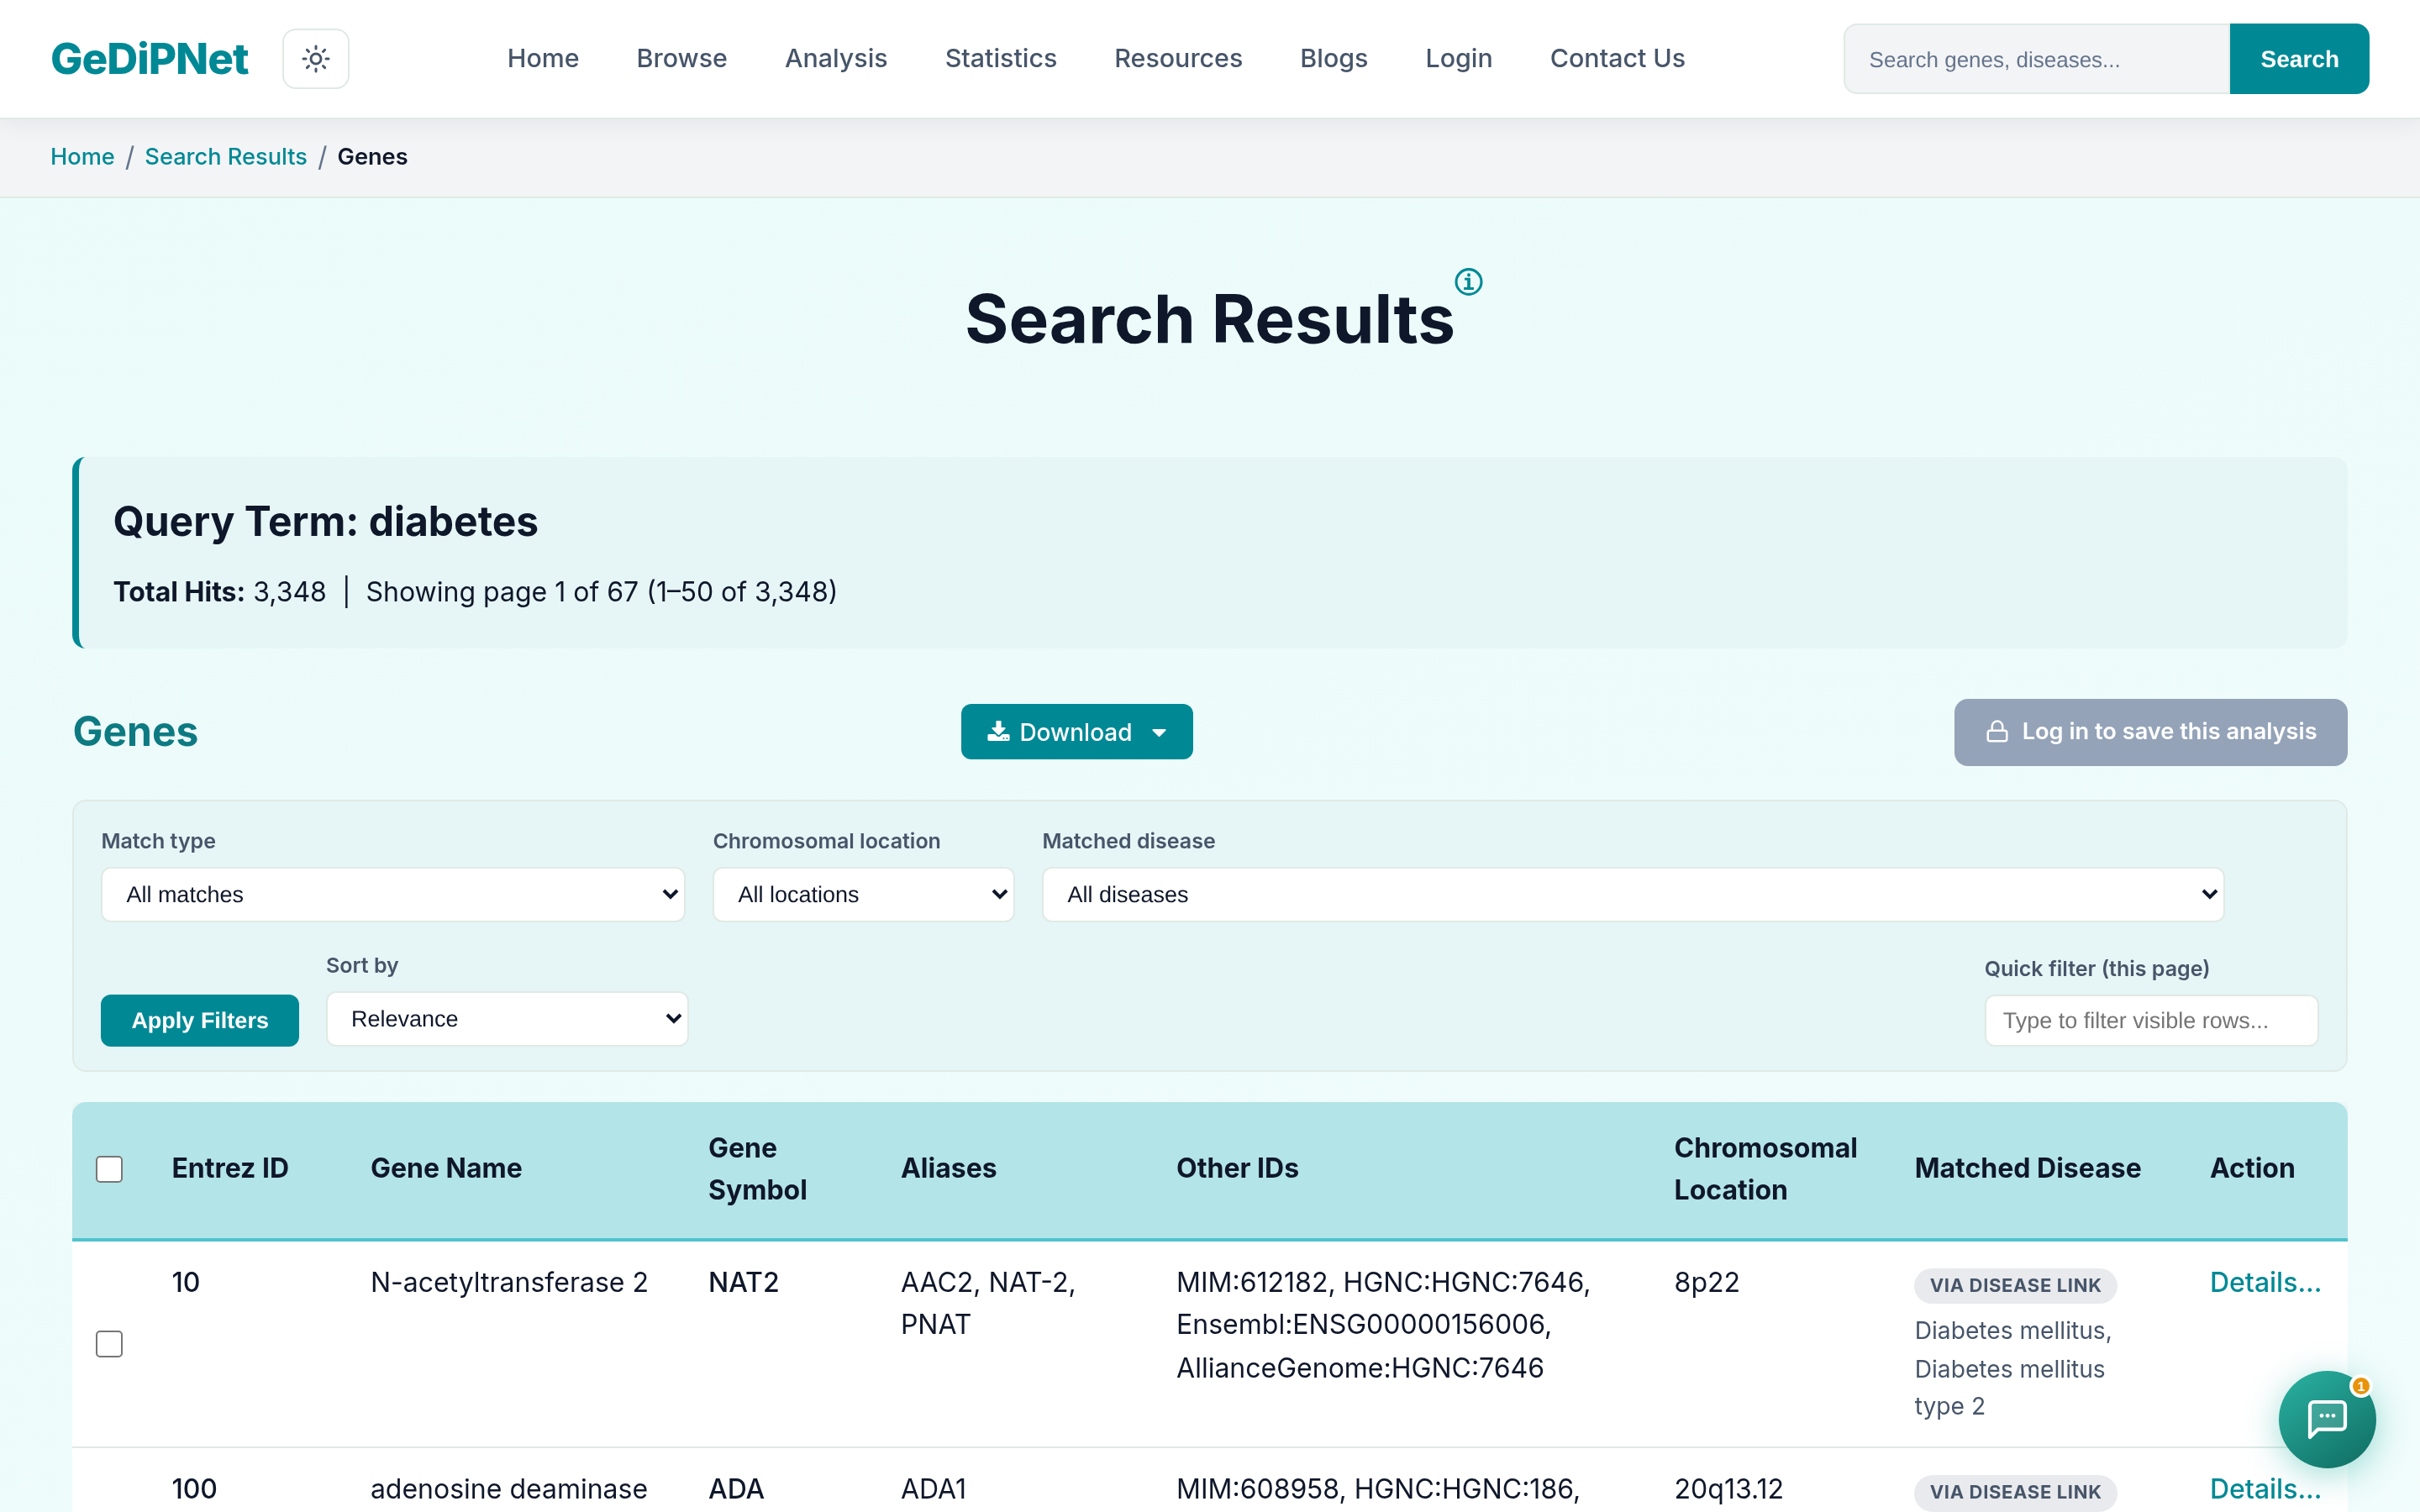Image resolution: width=2420 pixels, height=1512 pixels.
Task: Open the Analysis menu item
Action: pos(836,59)
